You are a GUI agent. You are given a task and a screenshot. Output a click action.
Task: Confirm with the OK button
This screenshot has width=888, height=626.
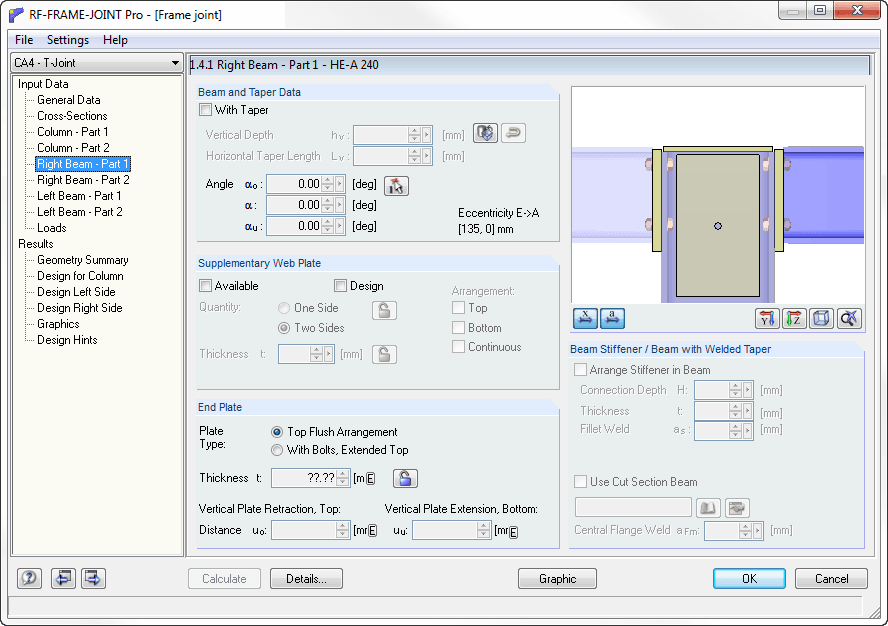point(749,579)
